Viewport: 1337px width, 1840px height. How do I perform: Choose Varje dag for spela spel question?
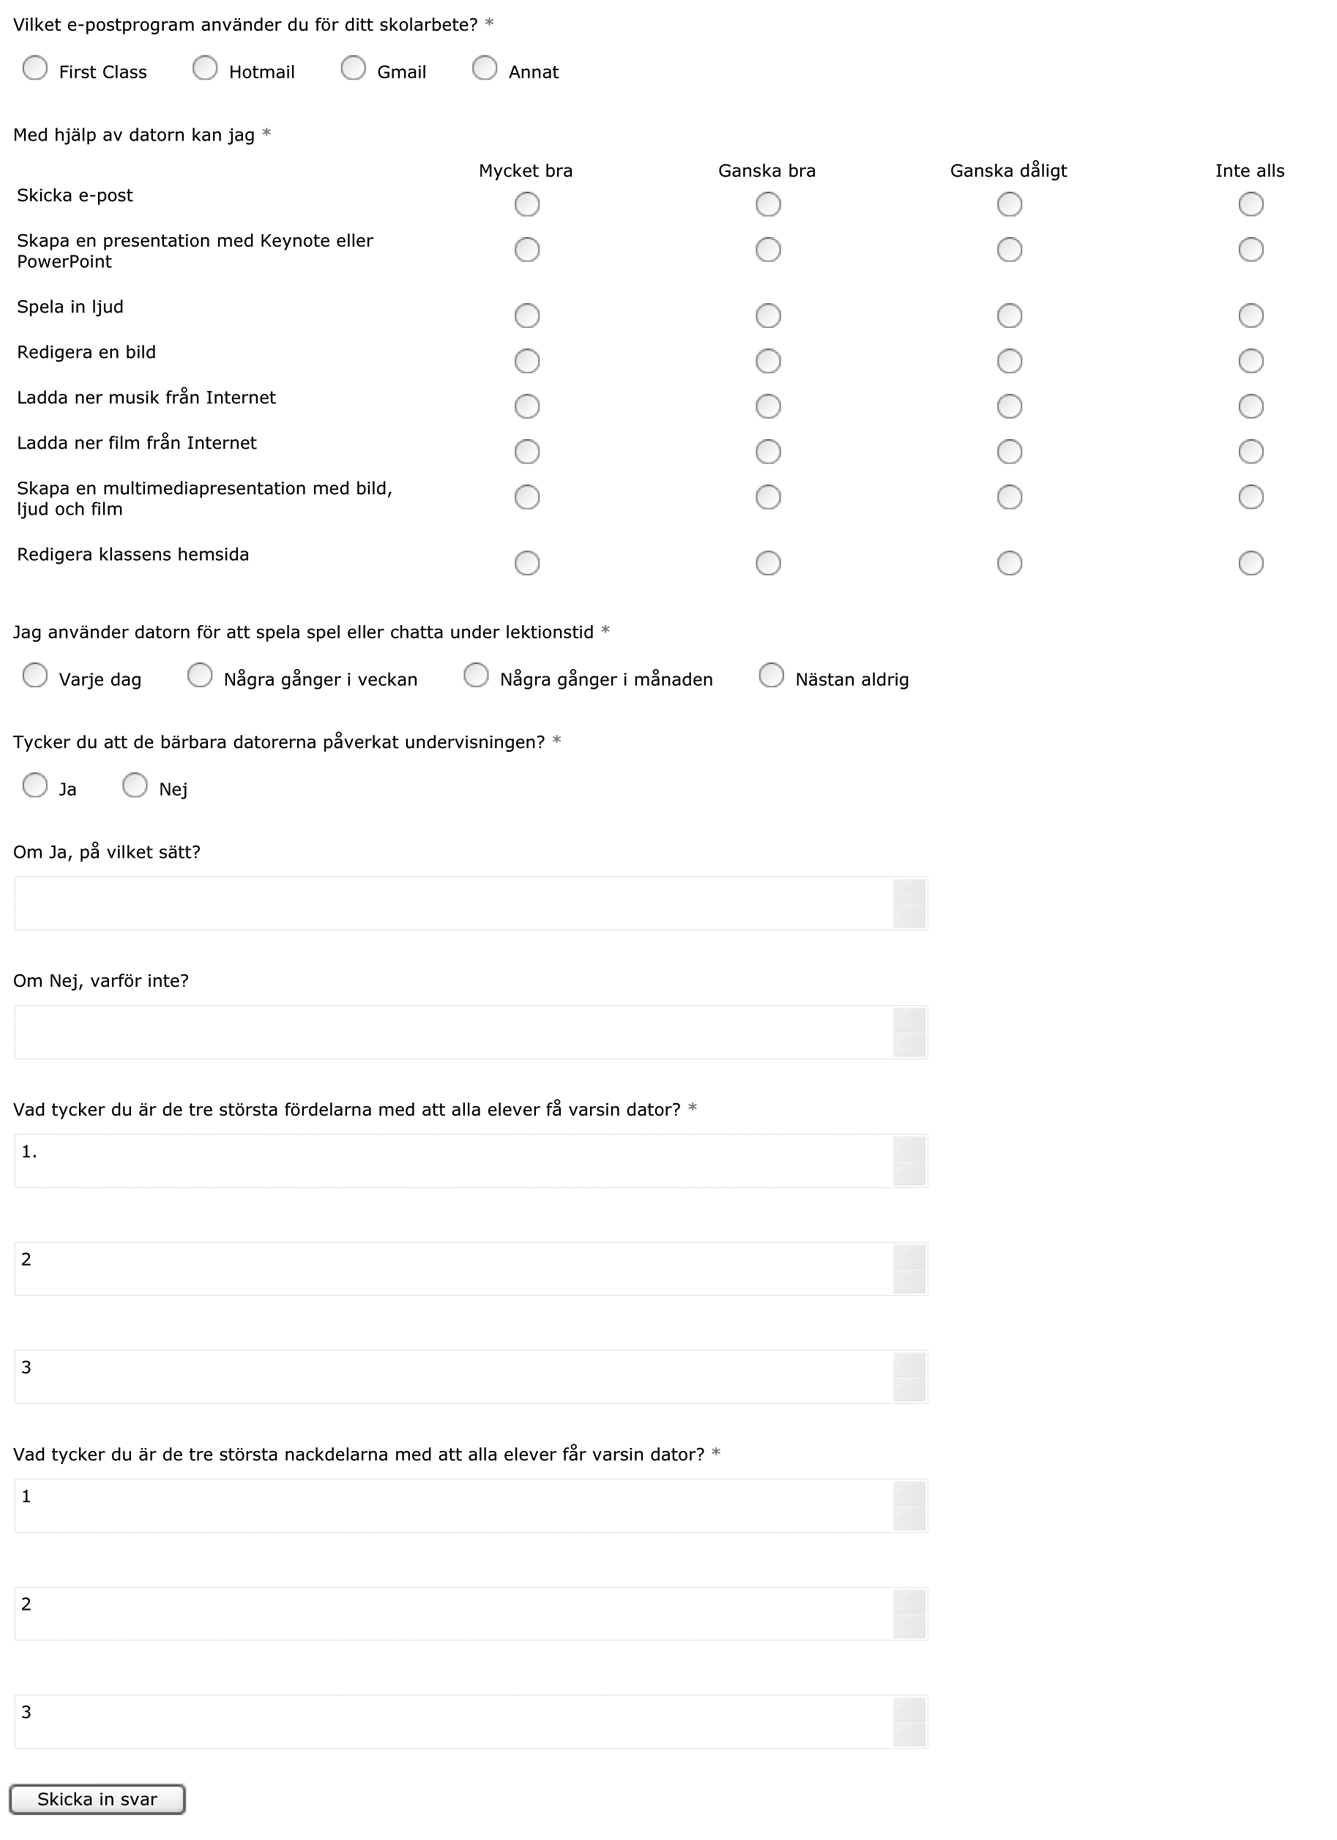(35, 676)
